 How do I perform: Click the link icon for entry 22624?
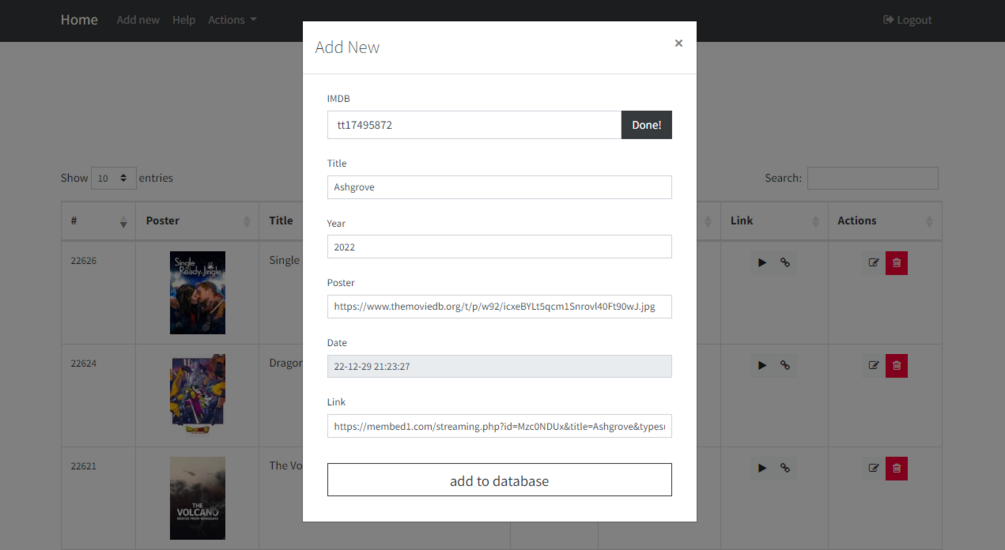point(785,365)
